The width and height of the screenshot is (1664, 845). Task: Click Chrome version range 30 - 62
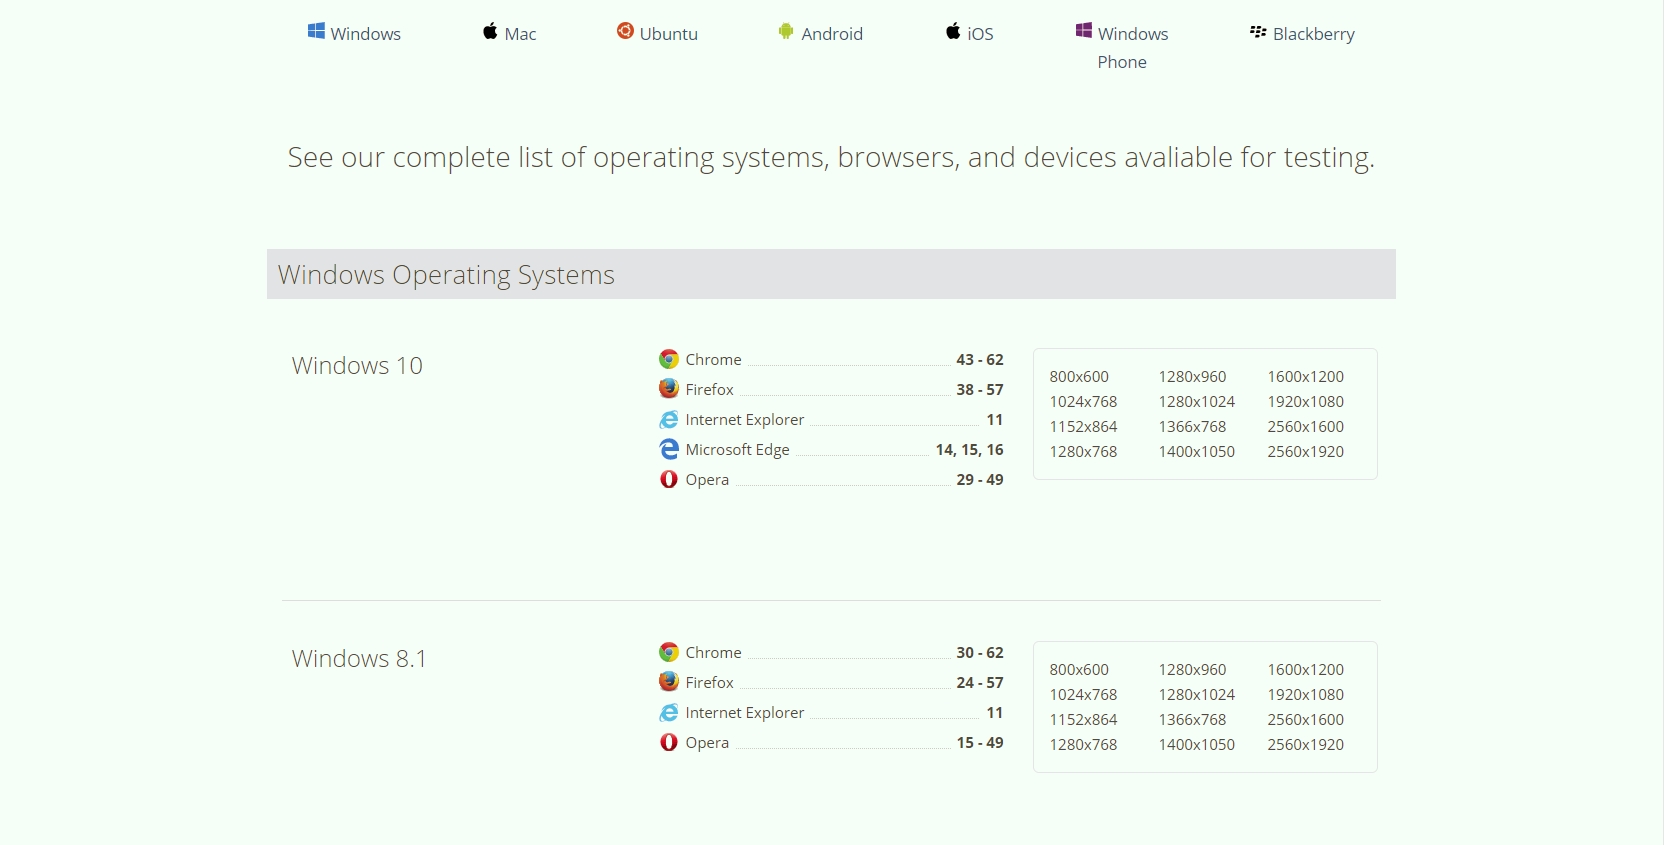click(x=980, y=653)
